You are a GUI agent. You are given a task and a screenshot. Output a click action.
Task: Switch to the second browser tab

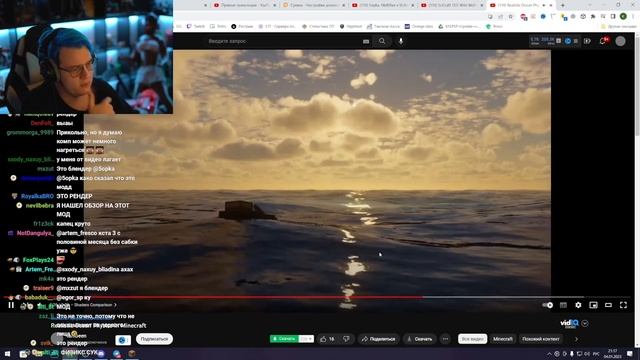pos(313,5)
